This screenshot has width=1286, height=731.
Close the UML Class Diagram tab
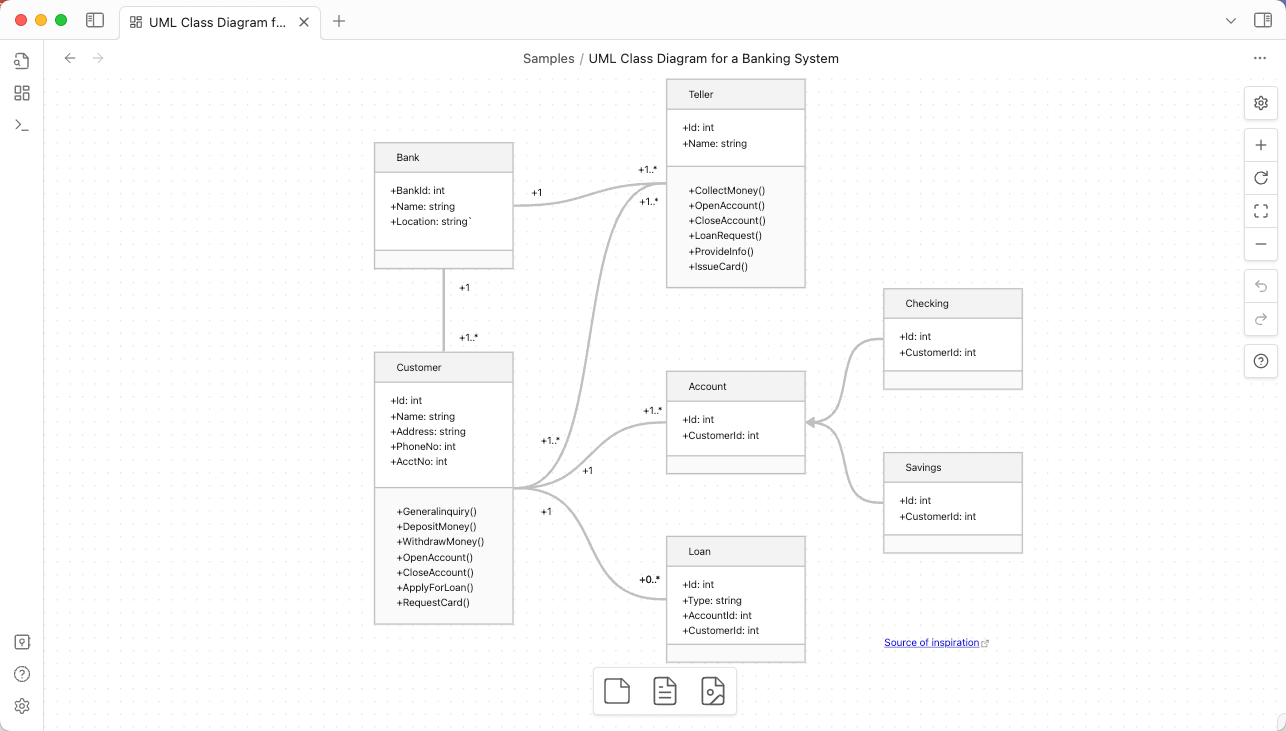pyautogui.click(x=305, y=21)
